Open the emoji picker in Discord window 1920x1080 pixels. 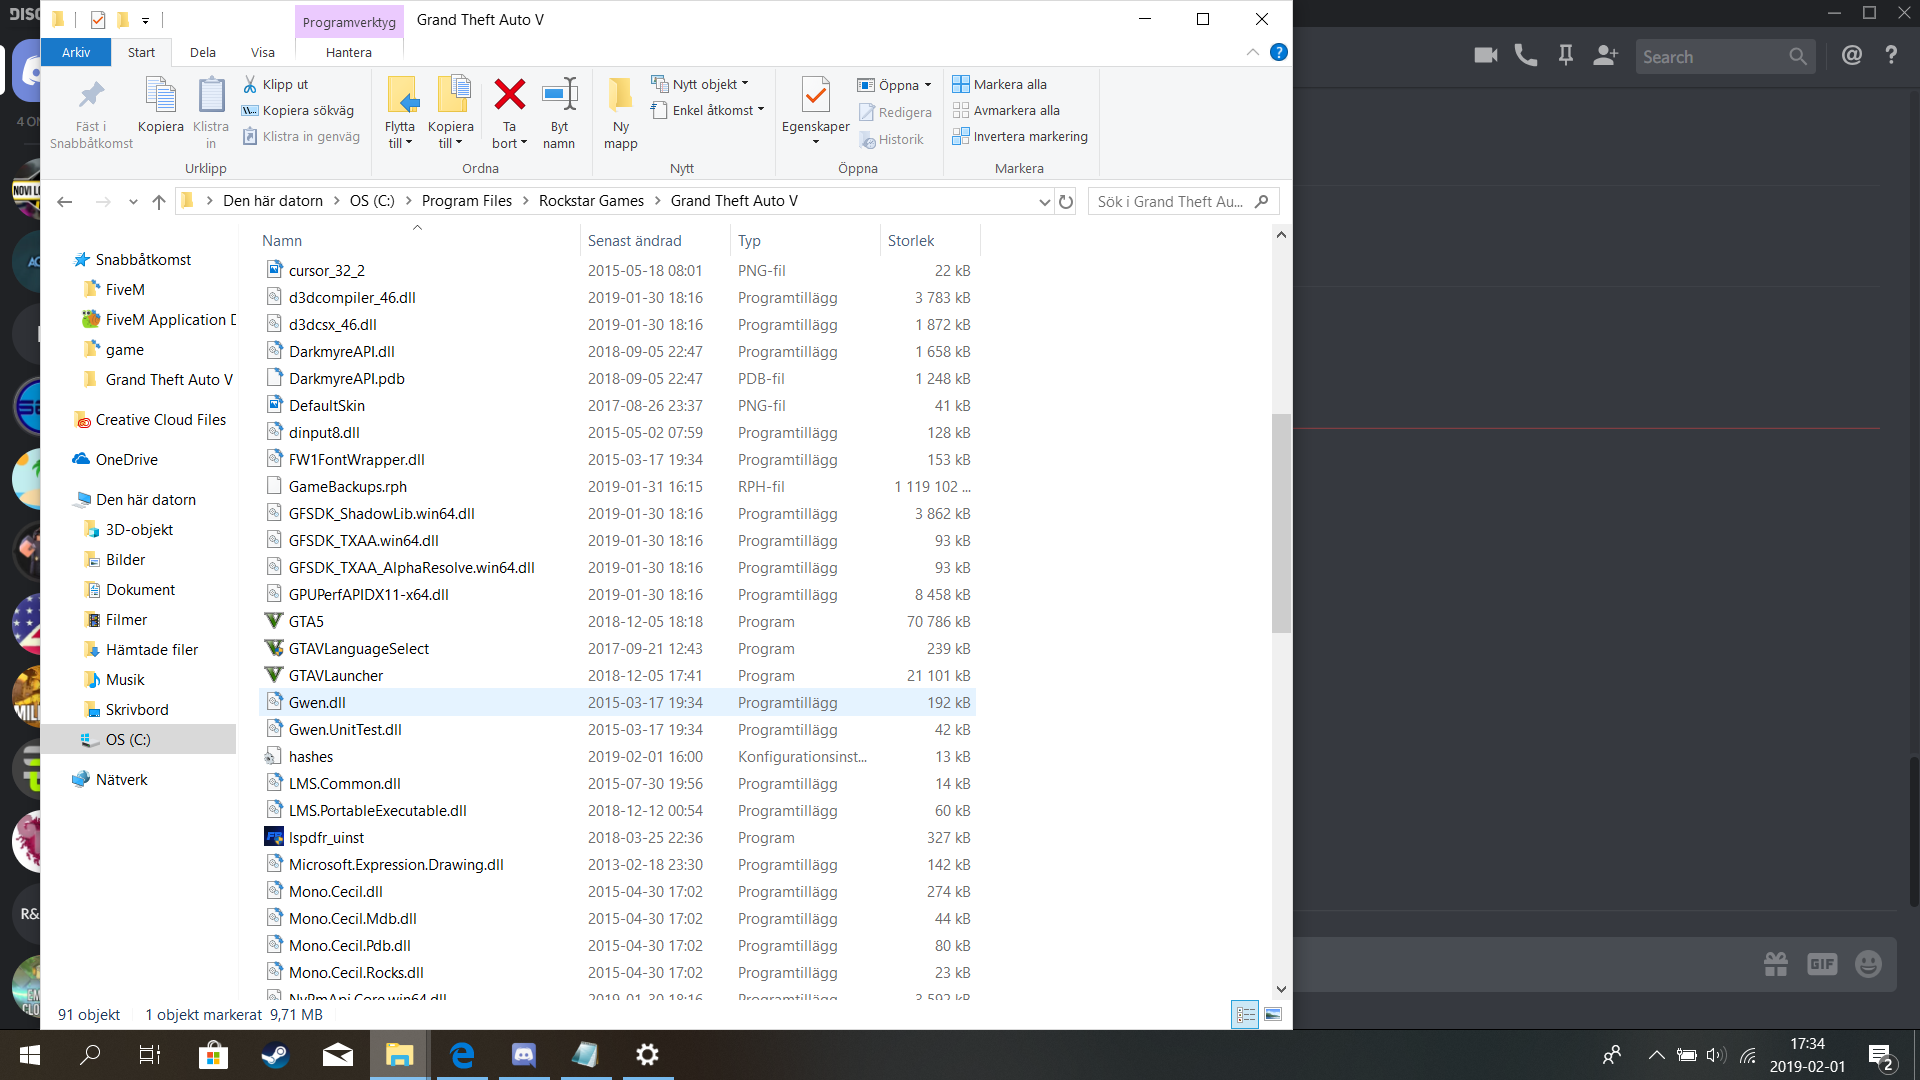[1868, 964]
